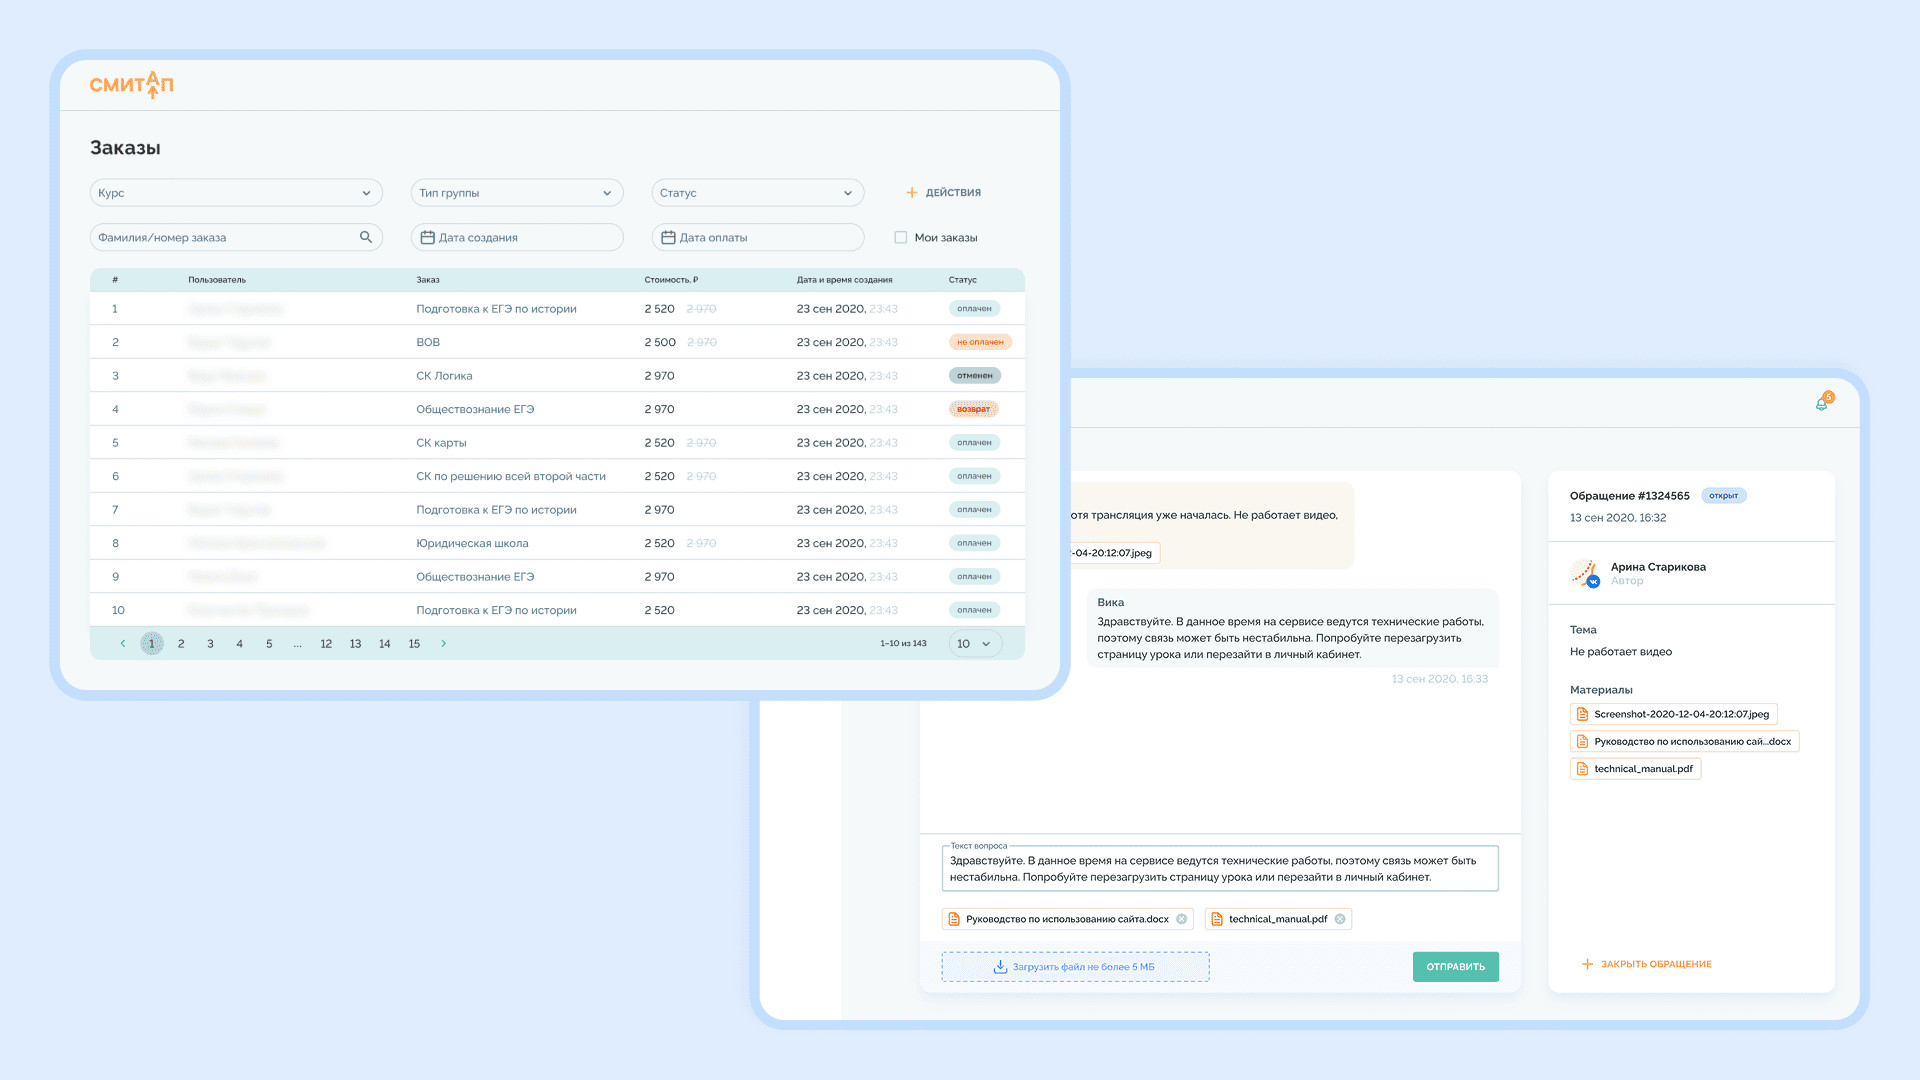The height and width of the screenshot is (1080, 1920).
Task: Enable the Мои заказы checkbox
Action: pyautogui.click(x=901, y=237)
